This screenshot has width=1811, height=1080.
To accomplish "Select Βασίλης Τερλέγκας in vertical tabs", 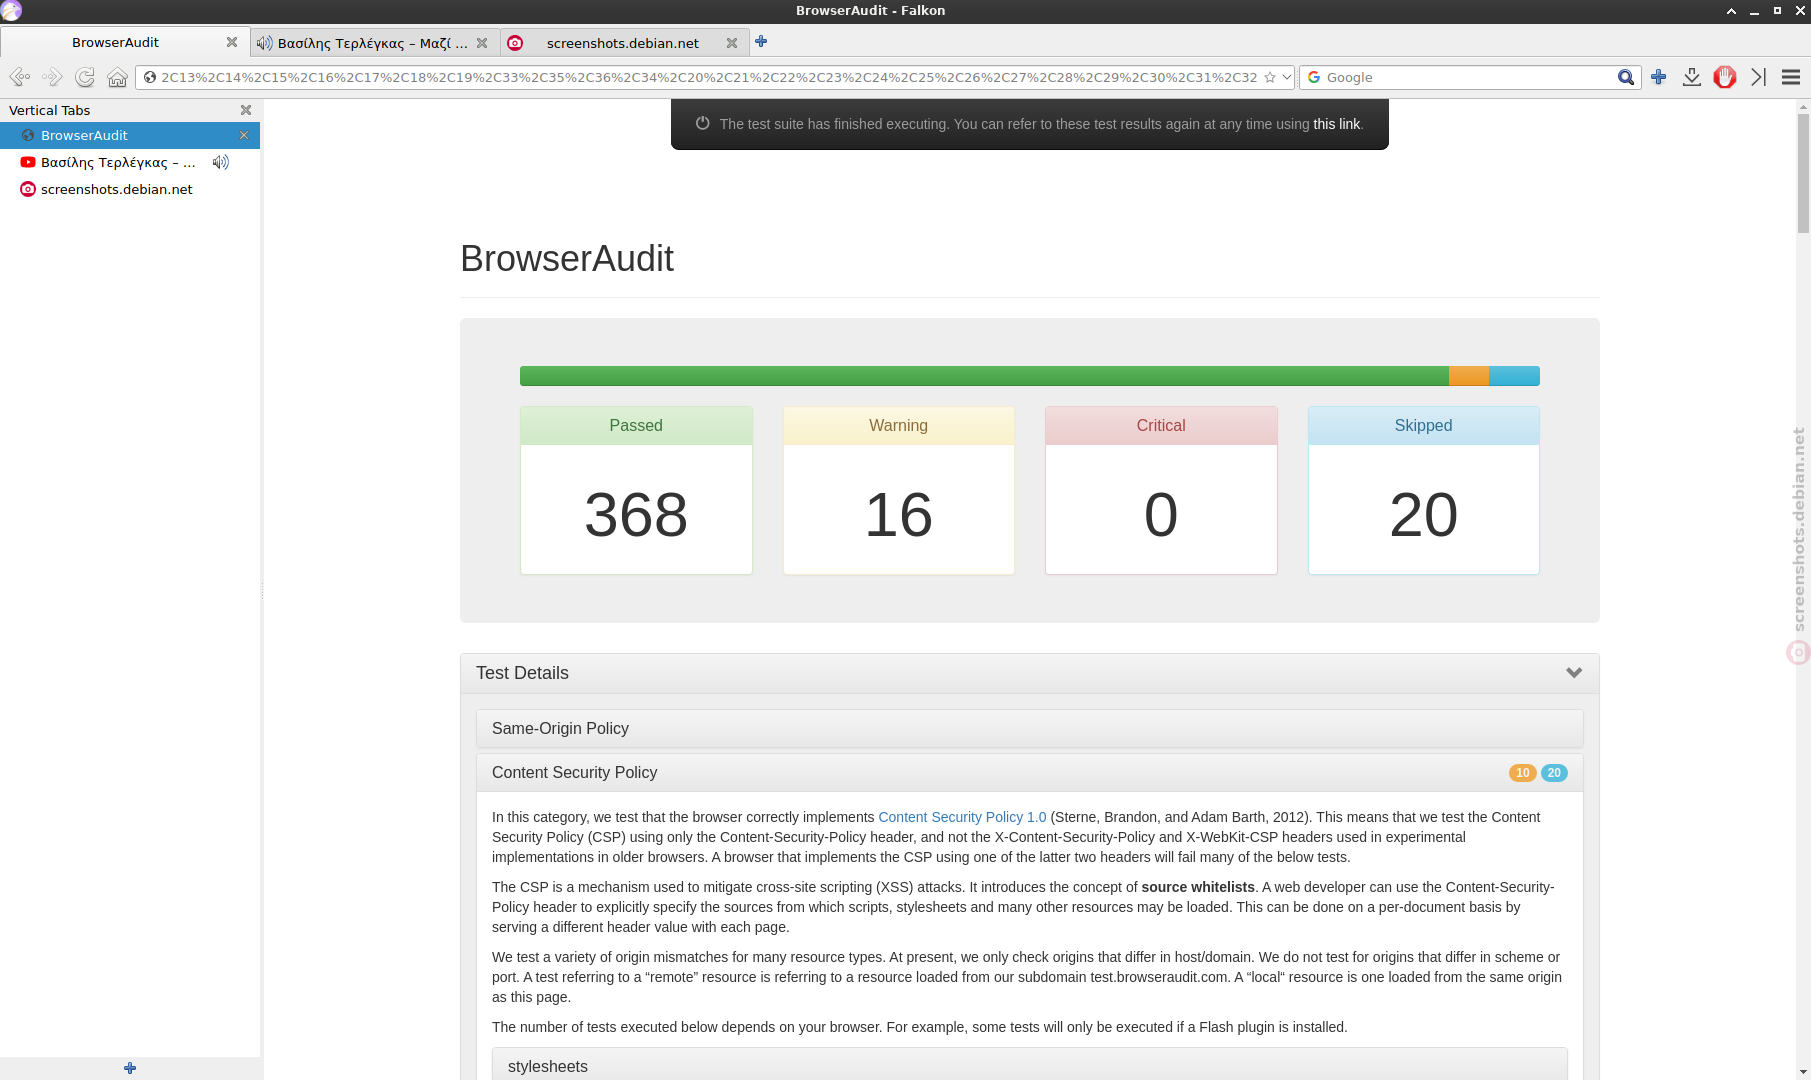I will click(x=118, y=162).
